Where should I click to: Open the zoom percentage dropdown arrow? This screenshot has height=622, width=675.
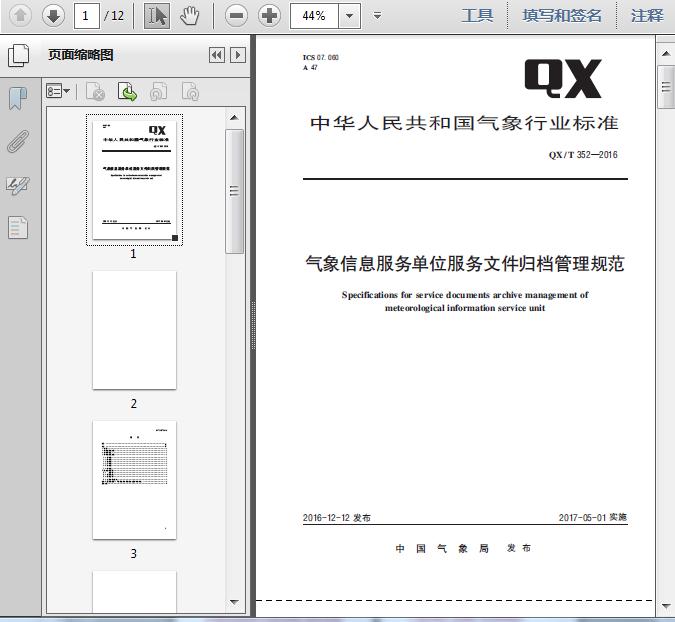[x=350, y=16]
